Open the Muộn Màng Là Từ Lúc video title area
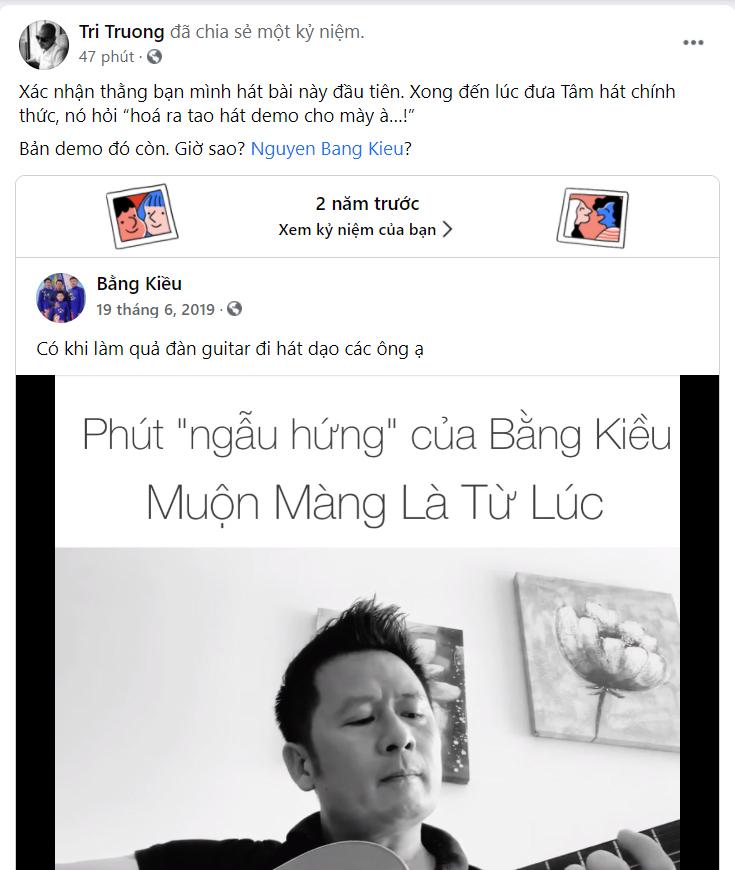This screenshot has height=870, width=735. pyautogui.click(x=374, y=503)
